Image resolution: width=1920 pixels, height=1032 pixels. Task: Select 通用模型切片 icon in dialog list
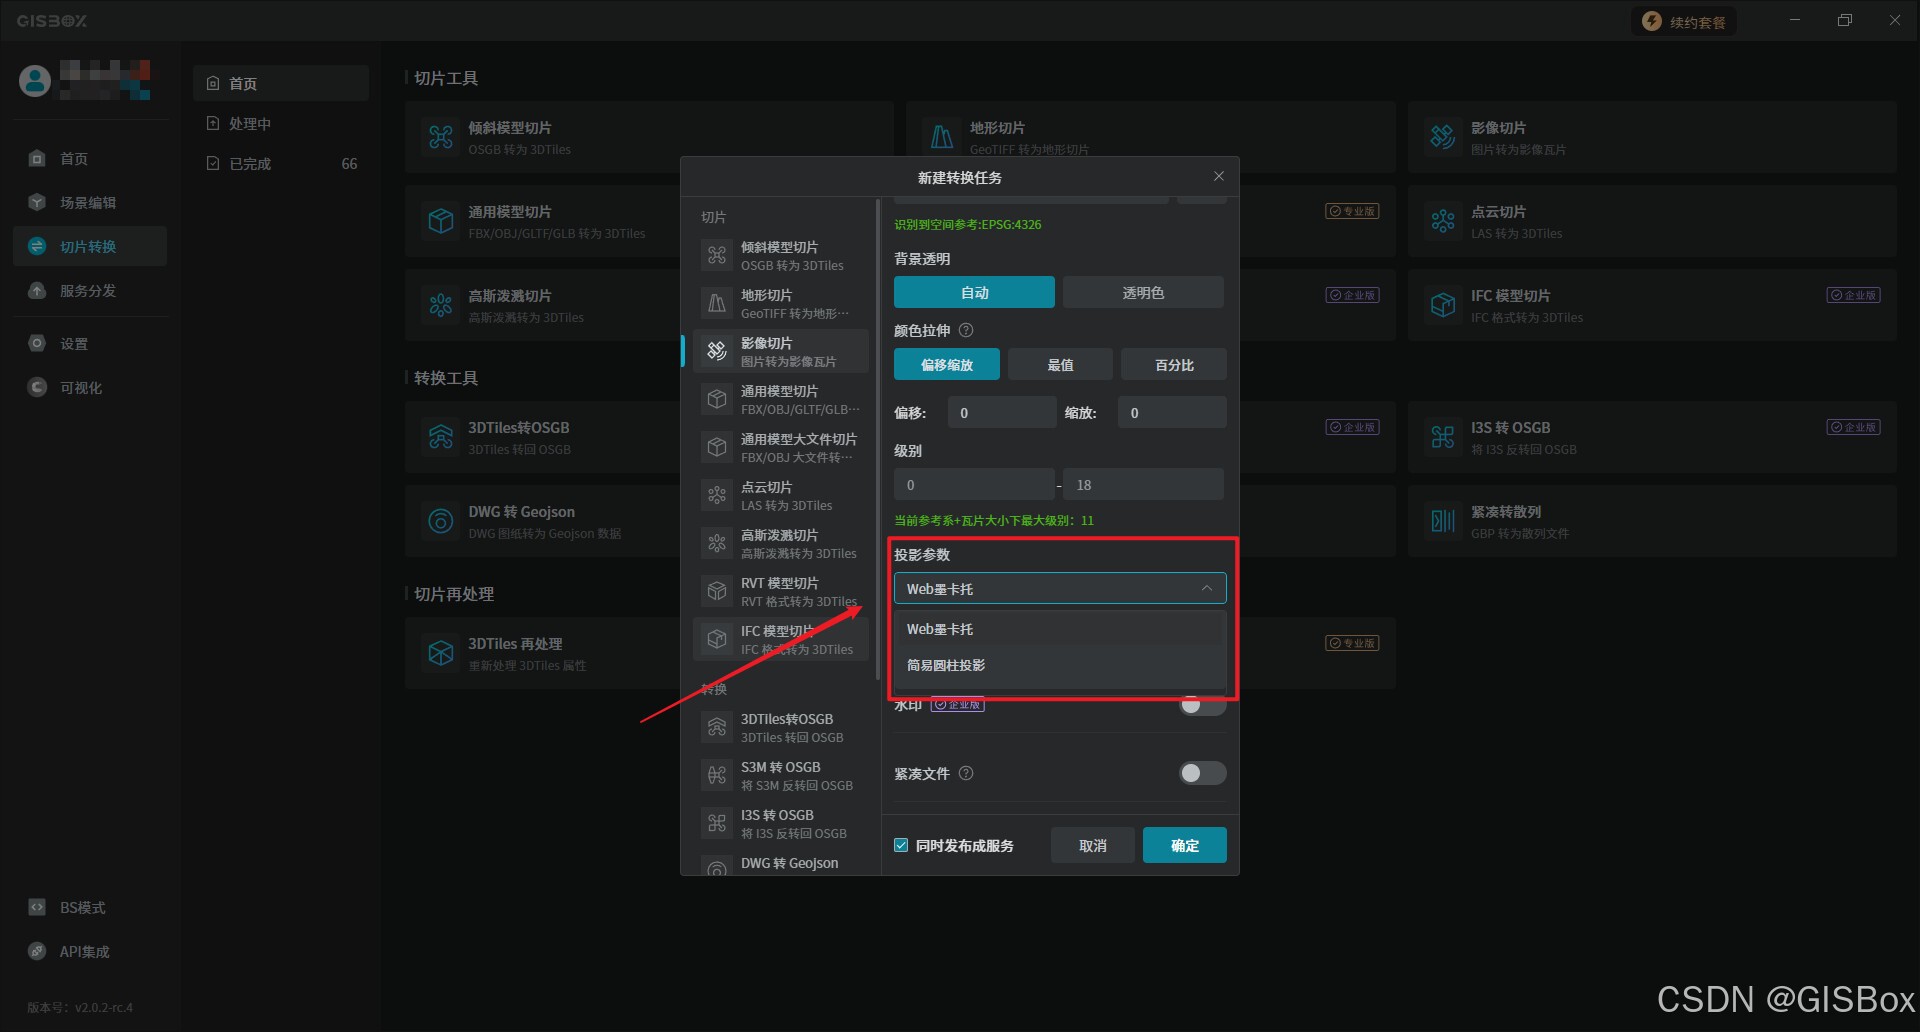pos(717,400)
